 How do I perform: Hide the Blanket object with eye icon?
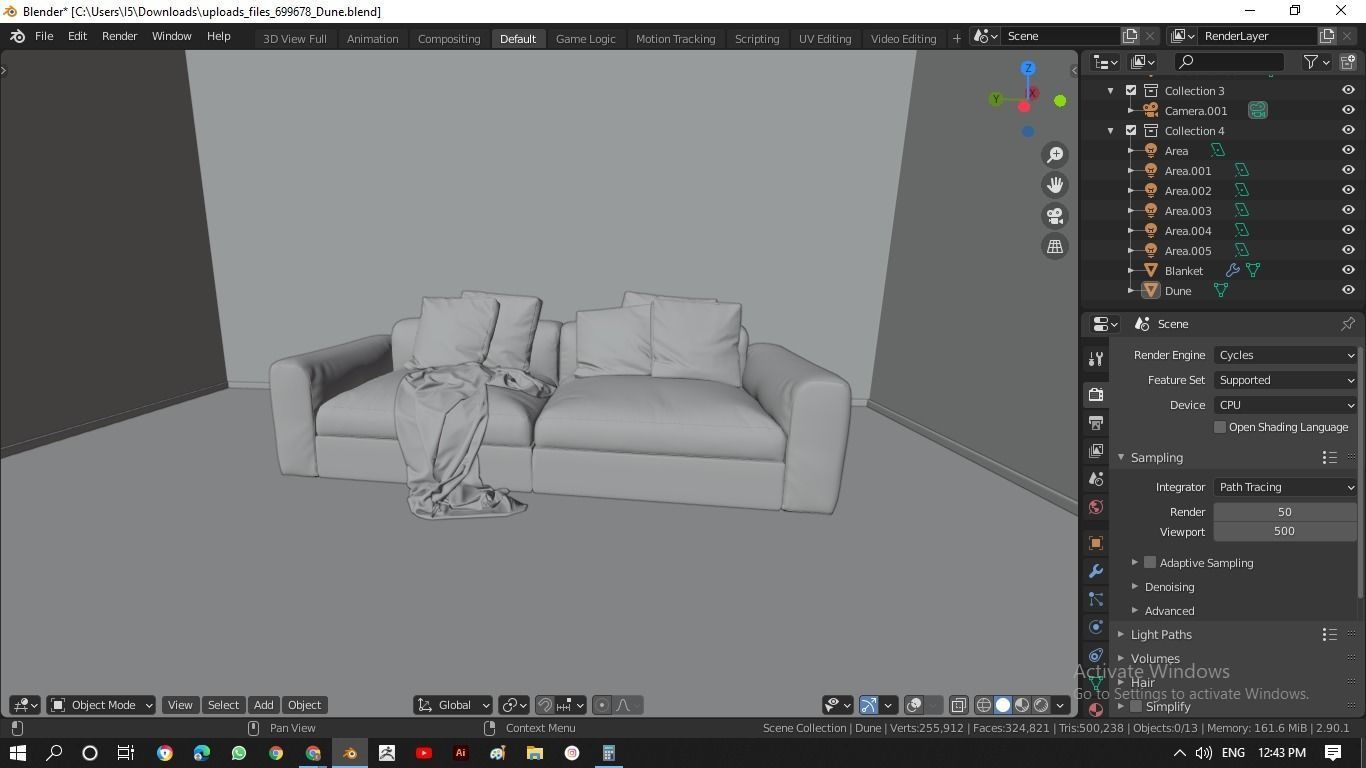(1348, 270)
